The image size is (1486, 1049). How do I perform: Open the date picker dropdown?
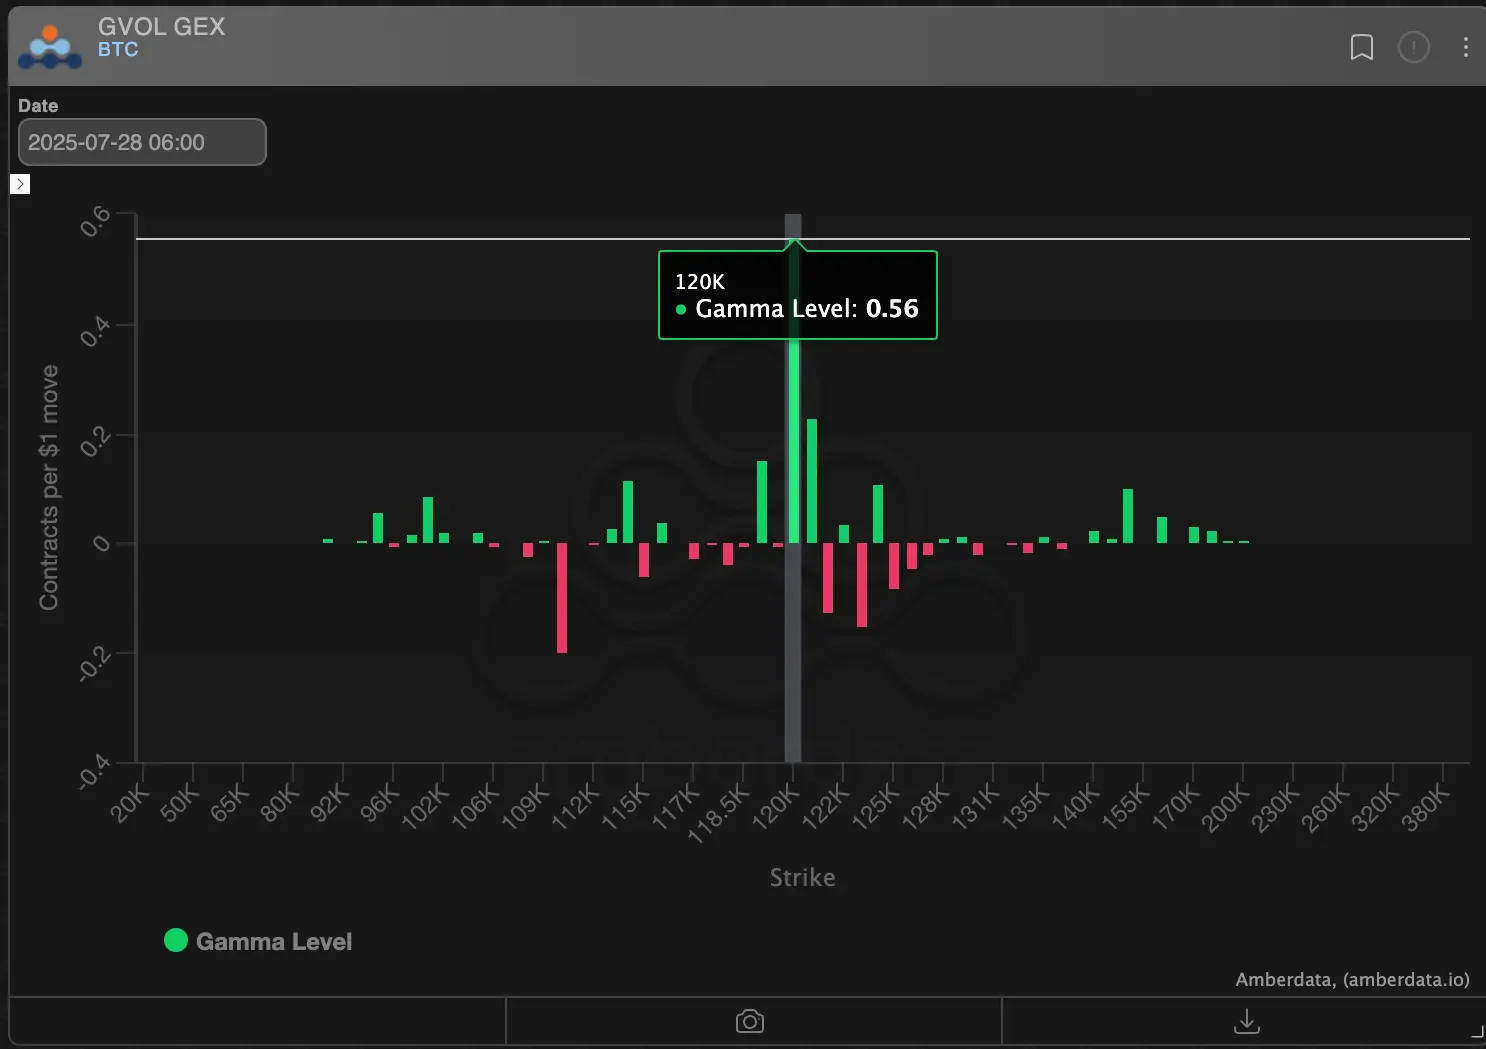point(141,142)
